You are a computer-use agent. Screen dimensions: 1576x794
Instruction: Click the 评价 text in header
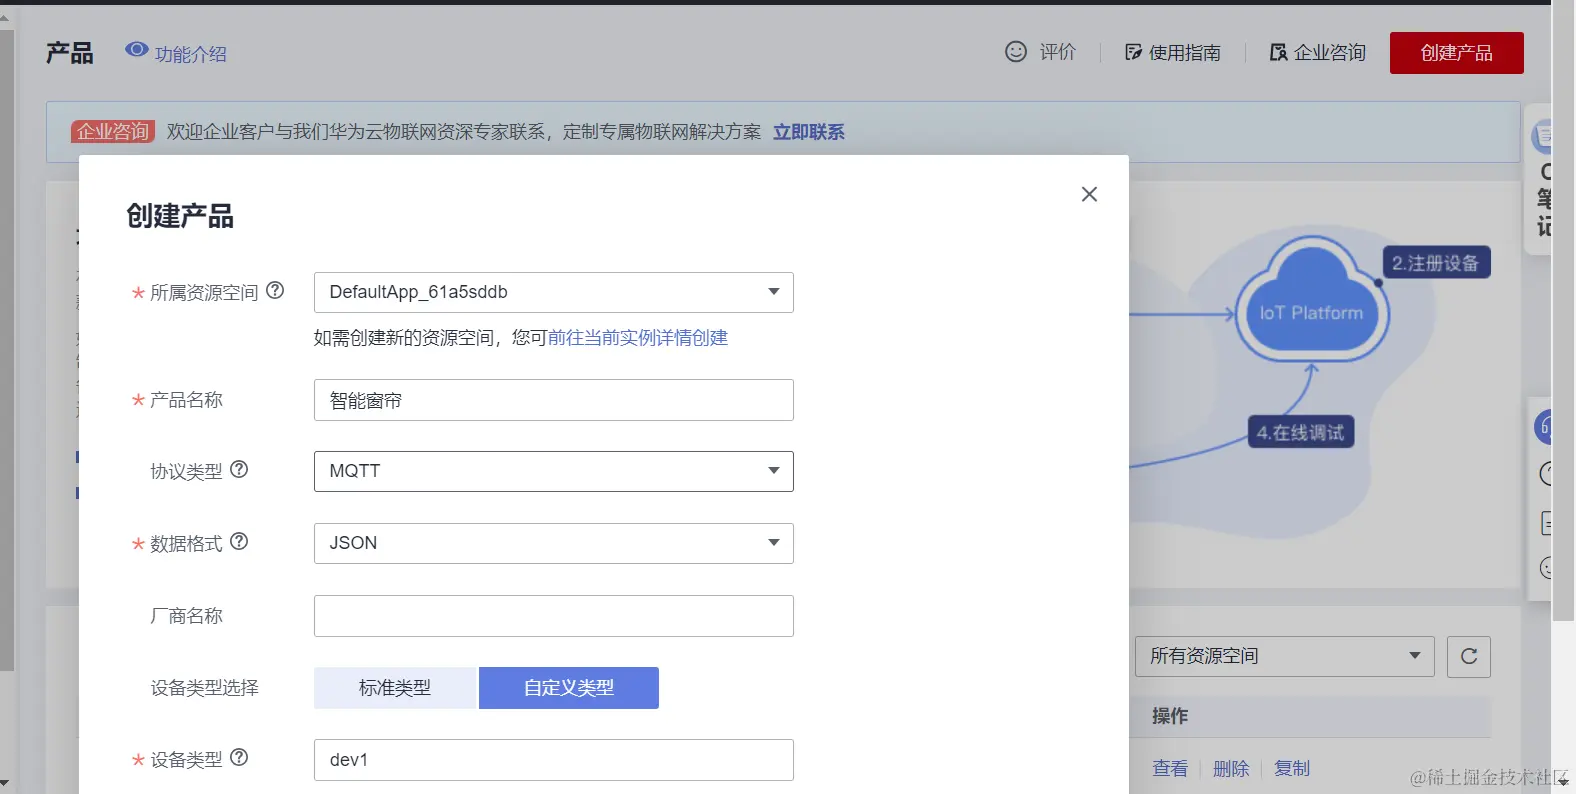click(1057, 52)
